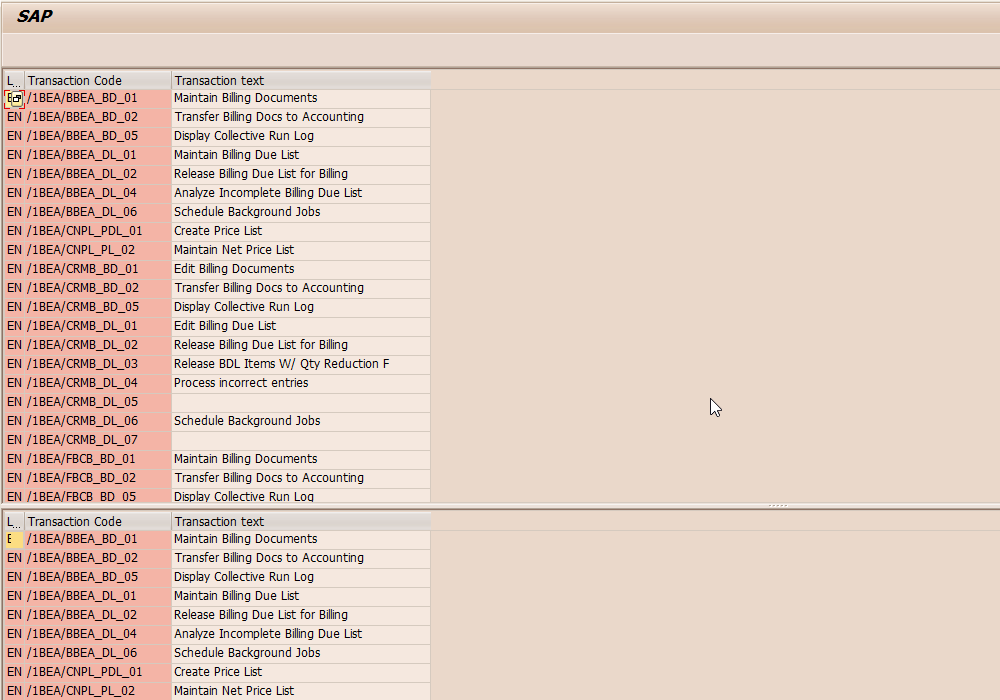Click 'Analyze Incomplete Billing Due List' in upper table
Screen dimensions: 1000x700
[268, 193]
